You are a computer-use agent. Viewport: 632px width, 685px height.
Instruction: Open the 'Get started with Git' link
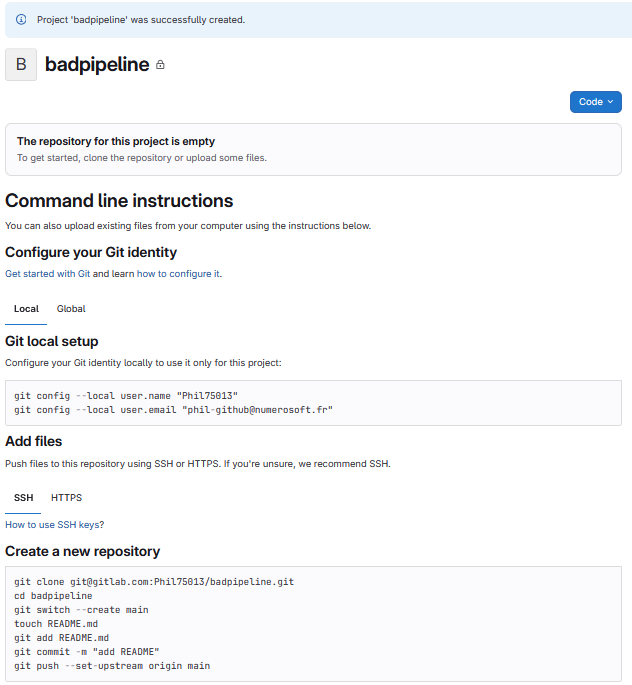tap(48, 274)
